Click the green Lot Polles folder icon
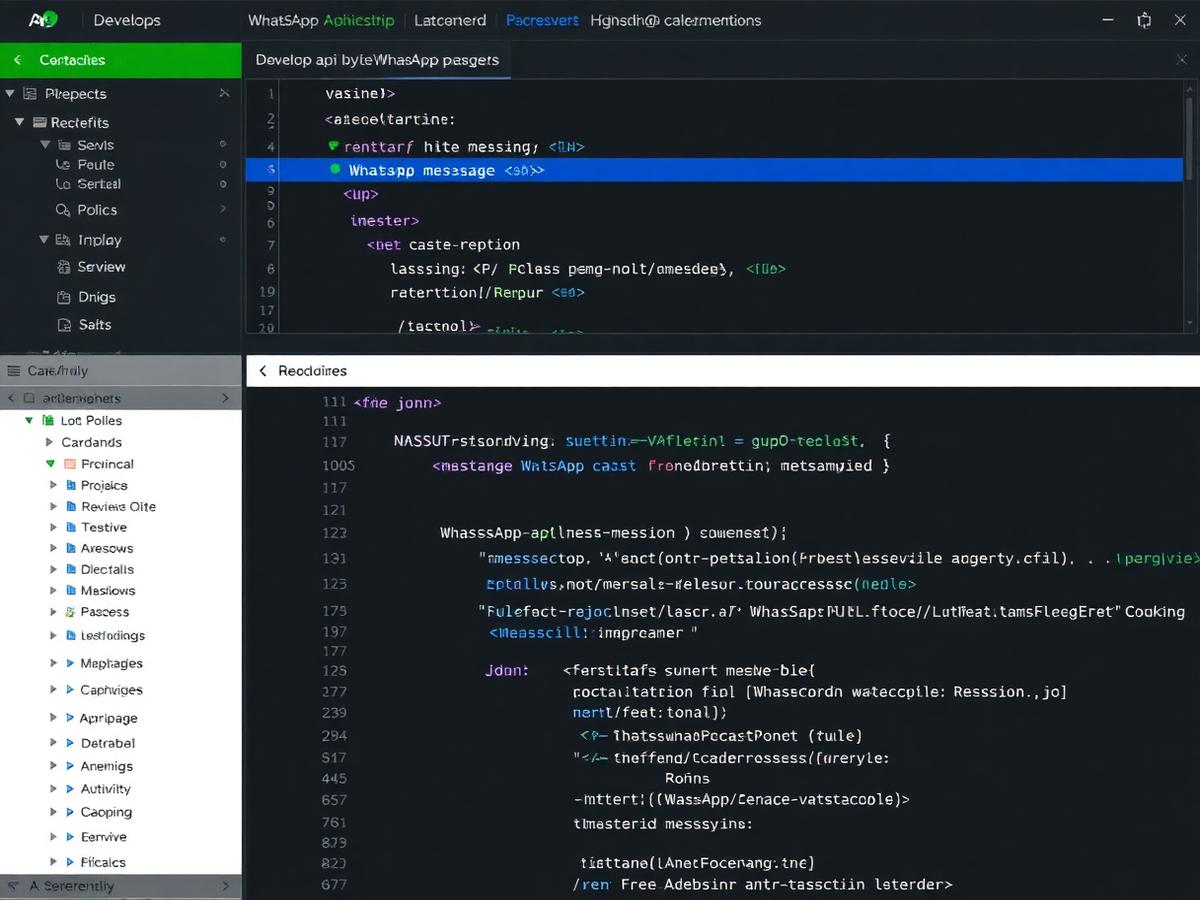Image resolution: width=1200 pixels, height=900 pixels. click(49, 421)
